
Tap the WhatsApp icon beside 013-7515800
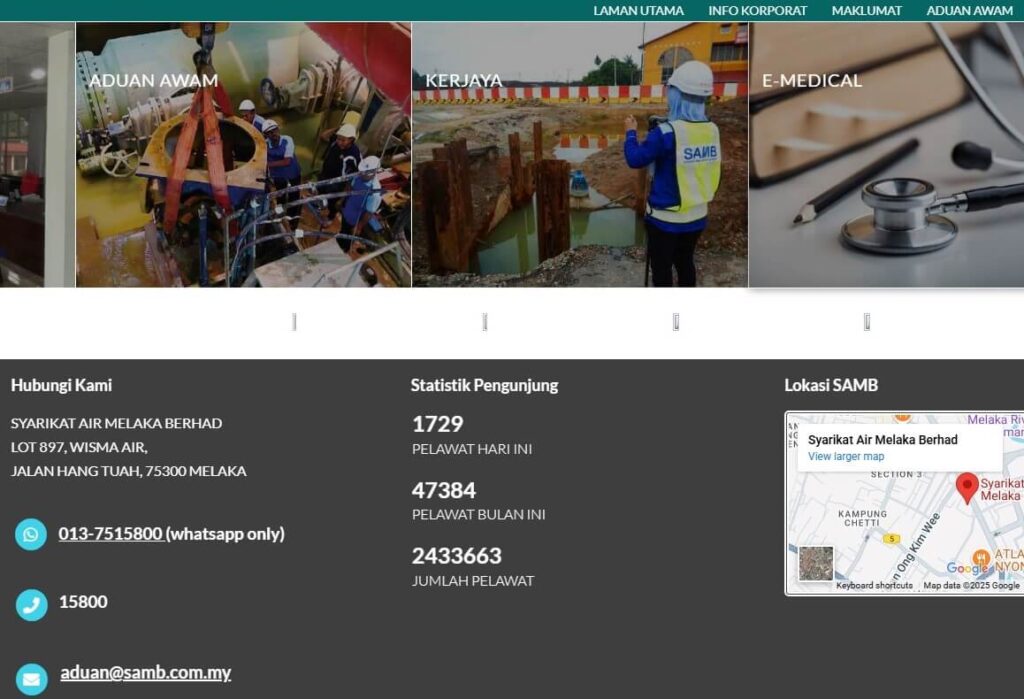(31, 534)
